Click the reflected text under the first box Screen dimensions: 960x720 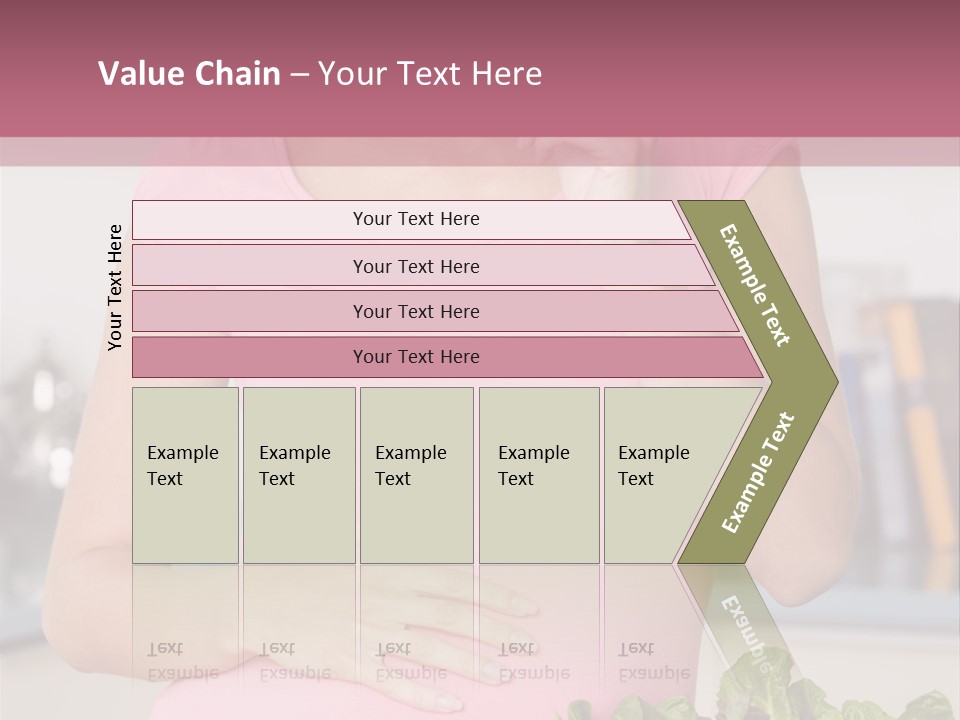point(183,661)
